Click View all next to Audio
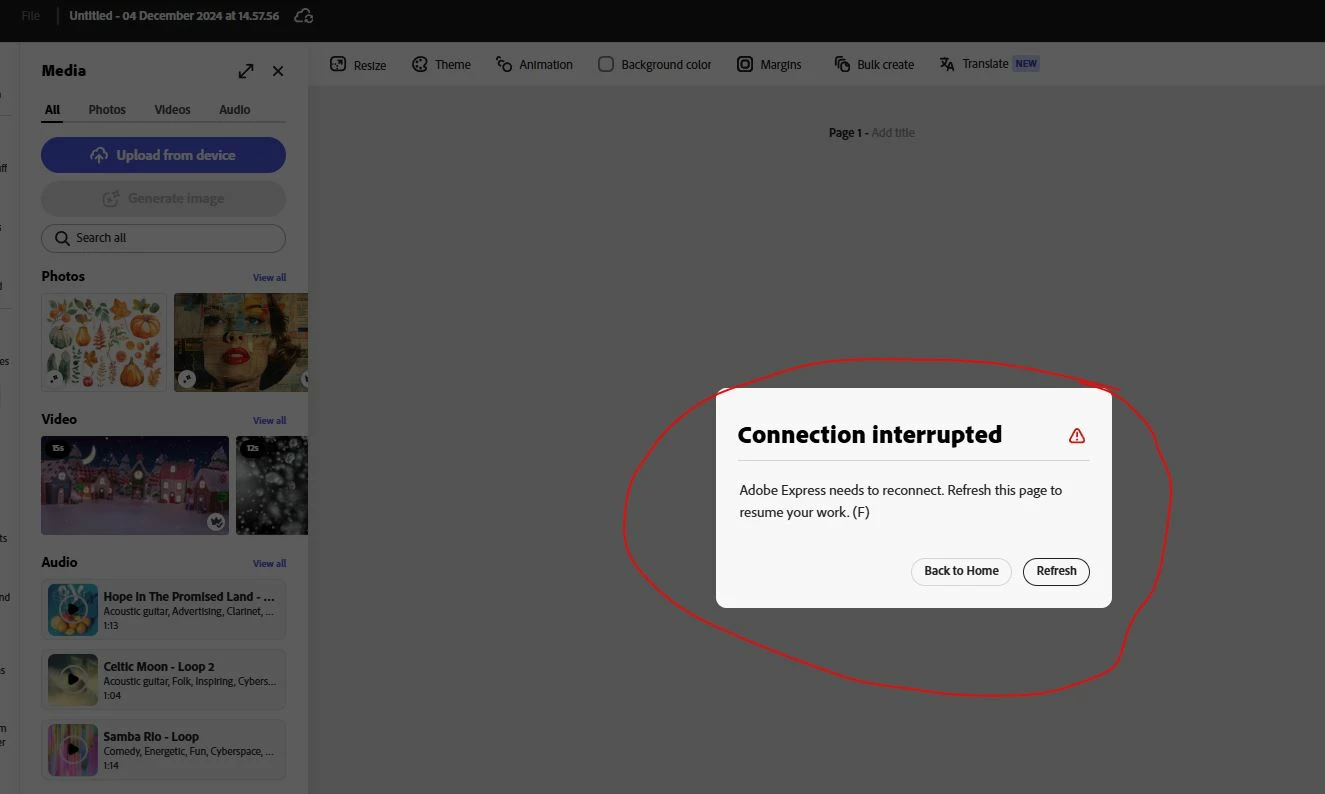Image resolution: width=1325 pixels, height=794 pixels. point(269,563)
